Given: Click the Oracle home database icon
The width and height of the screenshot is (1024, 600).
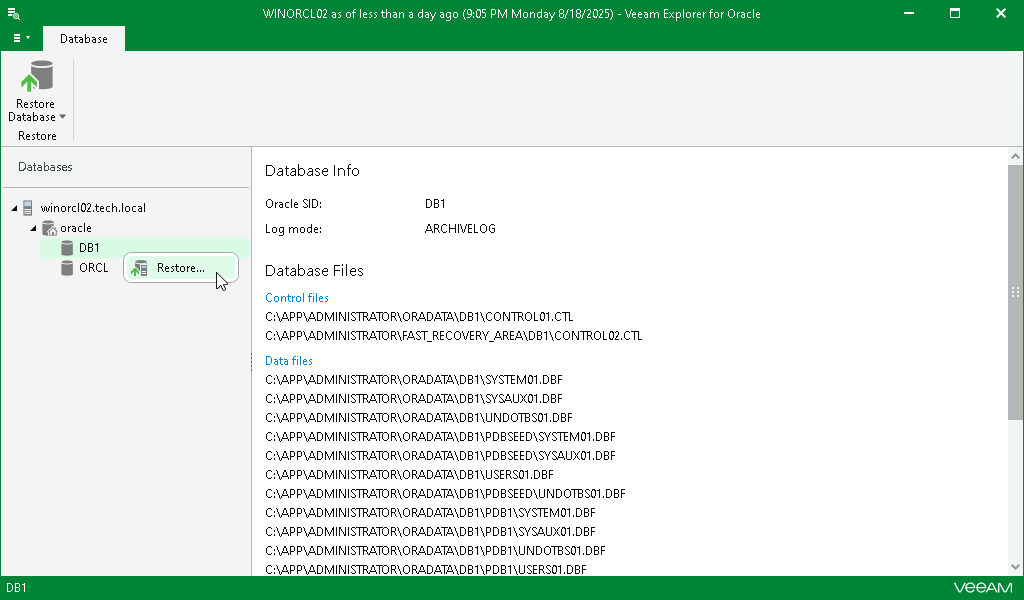Looking at the screenshot, I should (48, 227).
